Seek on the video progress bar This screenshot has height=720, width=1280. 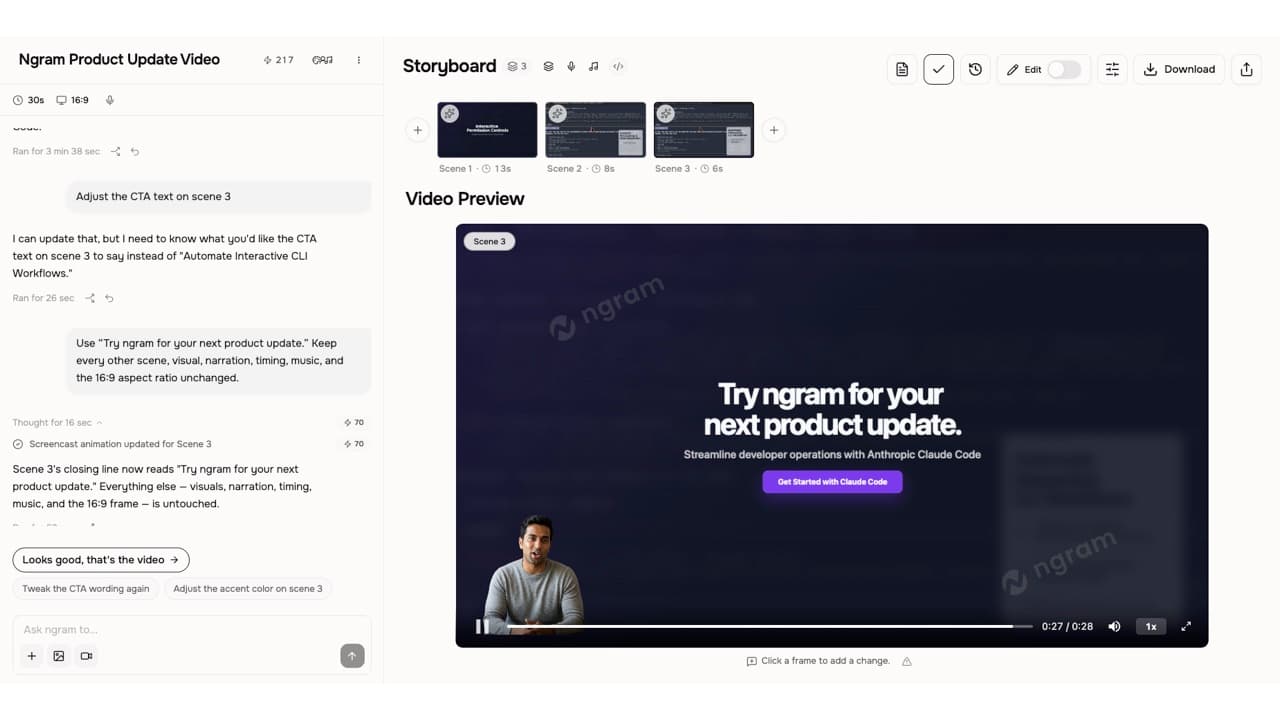[x=769, y=627]
